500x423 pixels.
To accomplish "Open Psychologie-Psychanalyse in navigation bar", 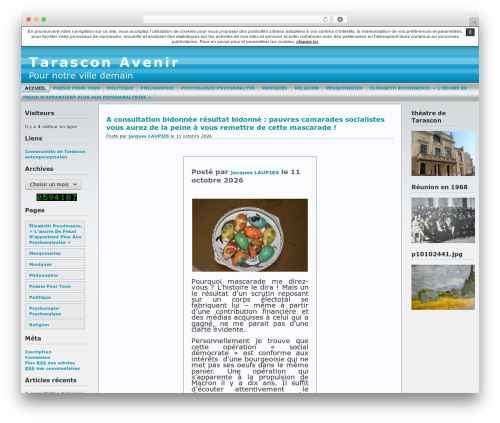I will [218, 88].
